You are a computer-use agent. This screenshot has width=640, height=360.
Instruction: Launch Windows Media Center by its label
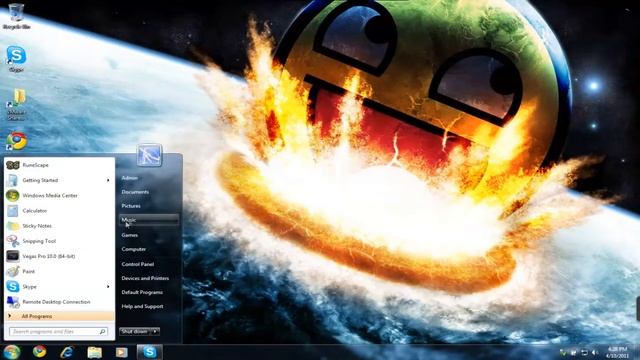50,196
